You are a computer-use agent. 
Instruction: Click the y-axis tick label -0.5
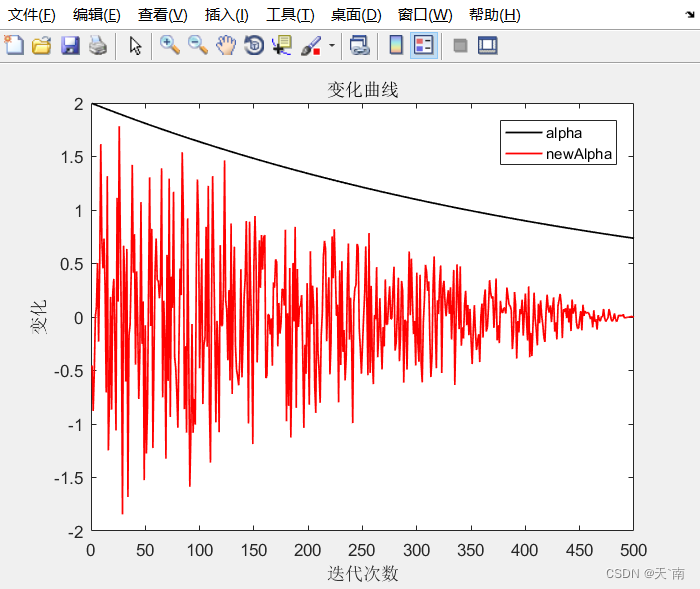click(69, 372)
